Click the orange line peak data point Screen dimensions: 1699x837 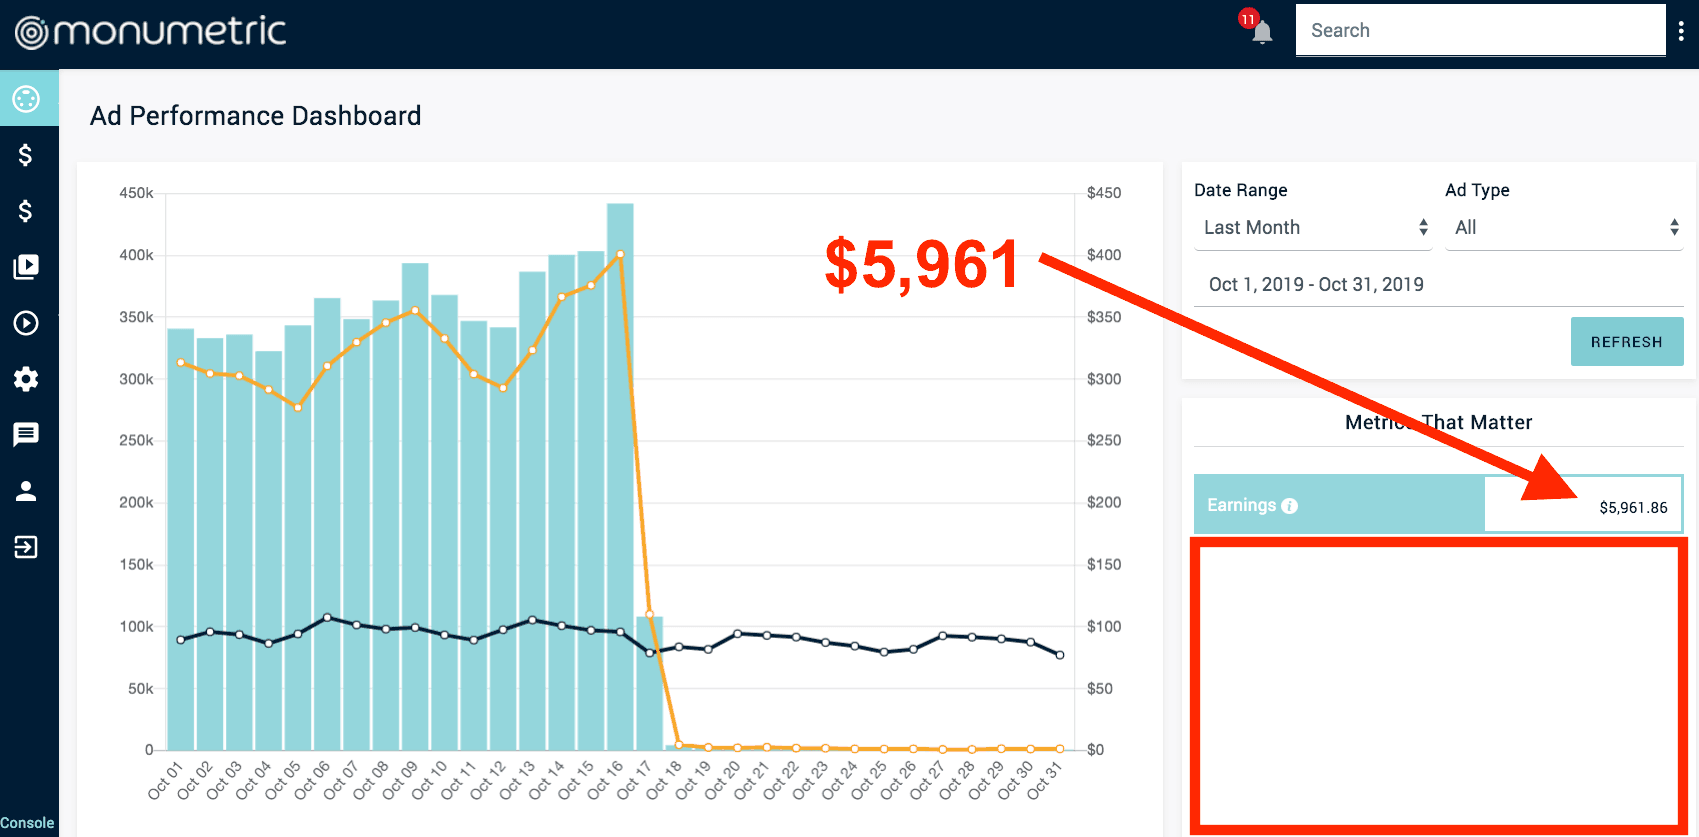click(x=620, y=254)
